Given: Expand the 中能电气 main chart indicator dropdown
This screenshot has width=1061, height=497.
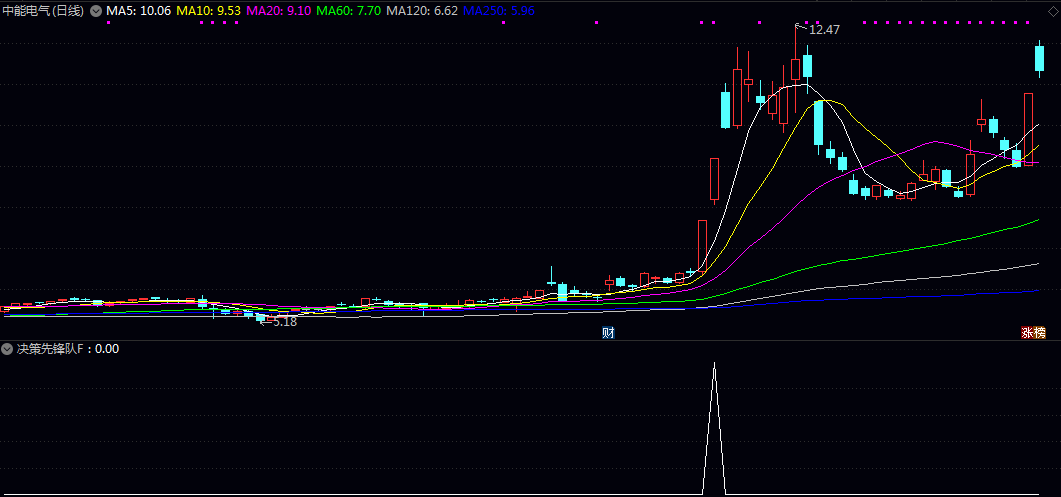Looking at the screenshot, I should pos(95,11).
